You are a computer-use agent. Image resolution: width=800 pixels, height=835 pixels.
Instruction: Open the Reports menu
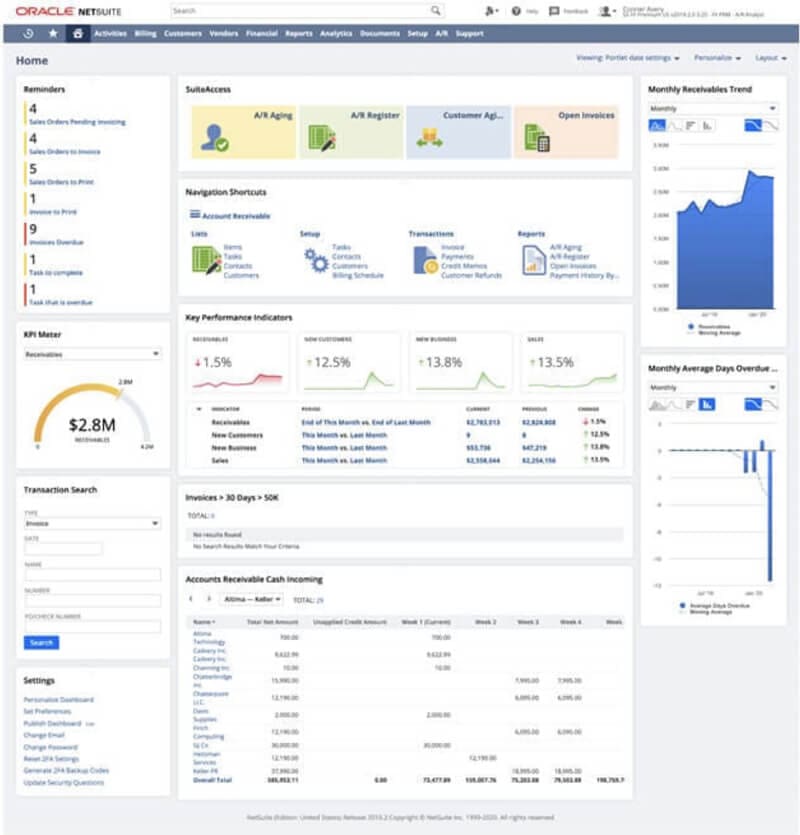(299, 34)
